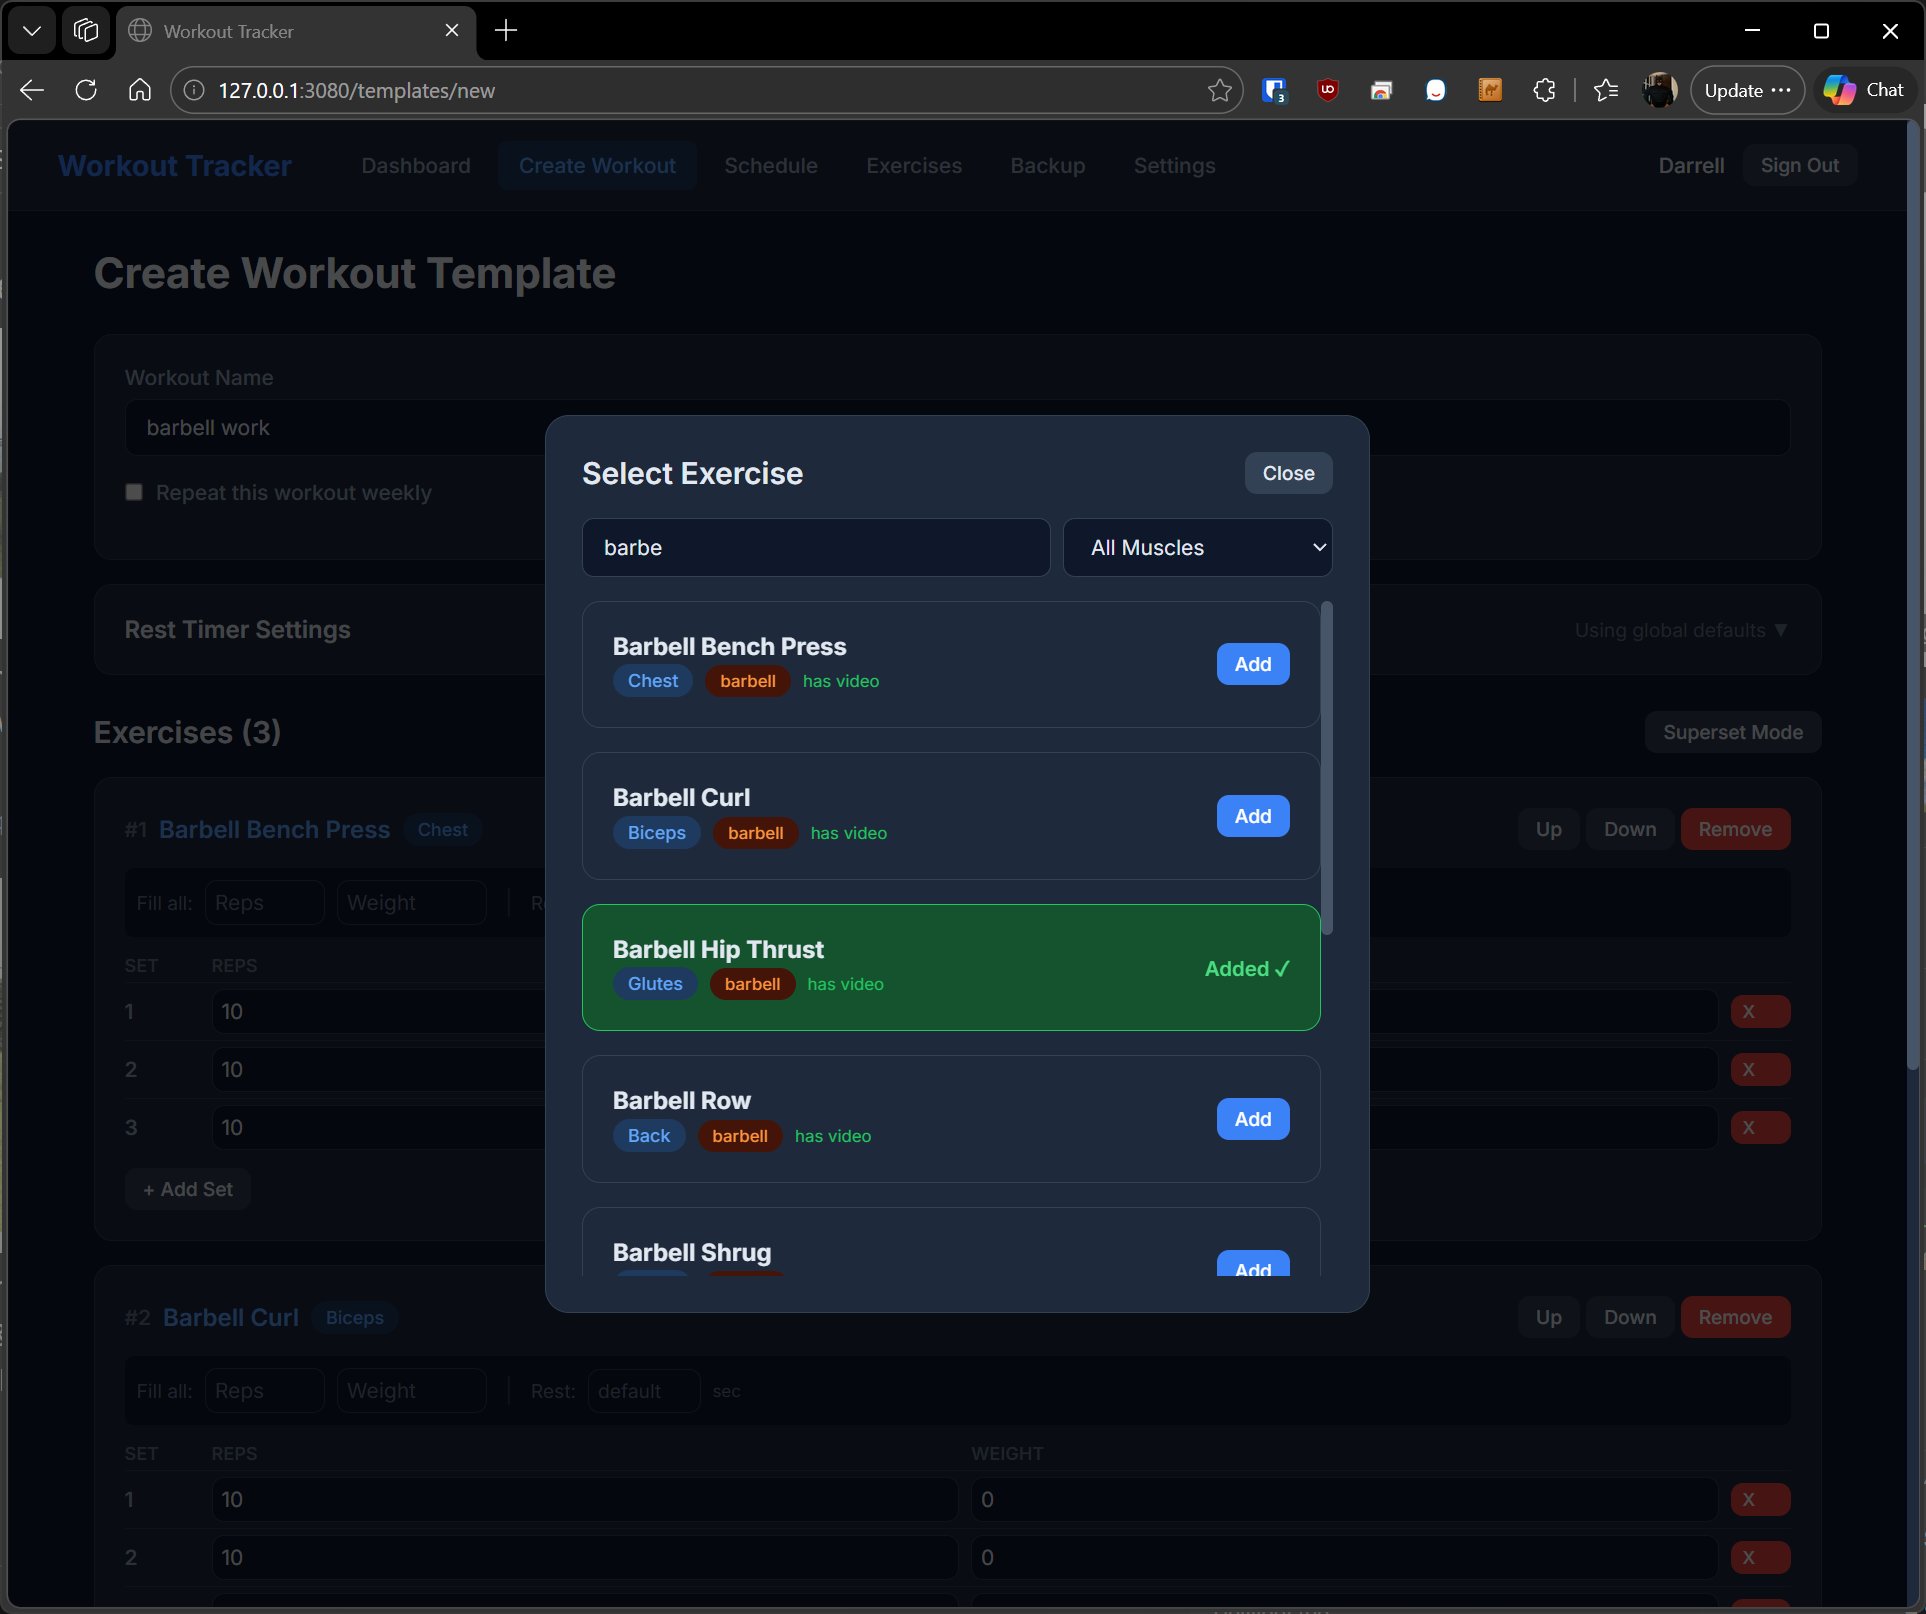This screenshot has width=1926, height=1614.
Task: Open the All Muscles dropdown
Action: coord(1197,547)
